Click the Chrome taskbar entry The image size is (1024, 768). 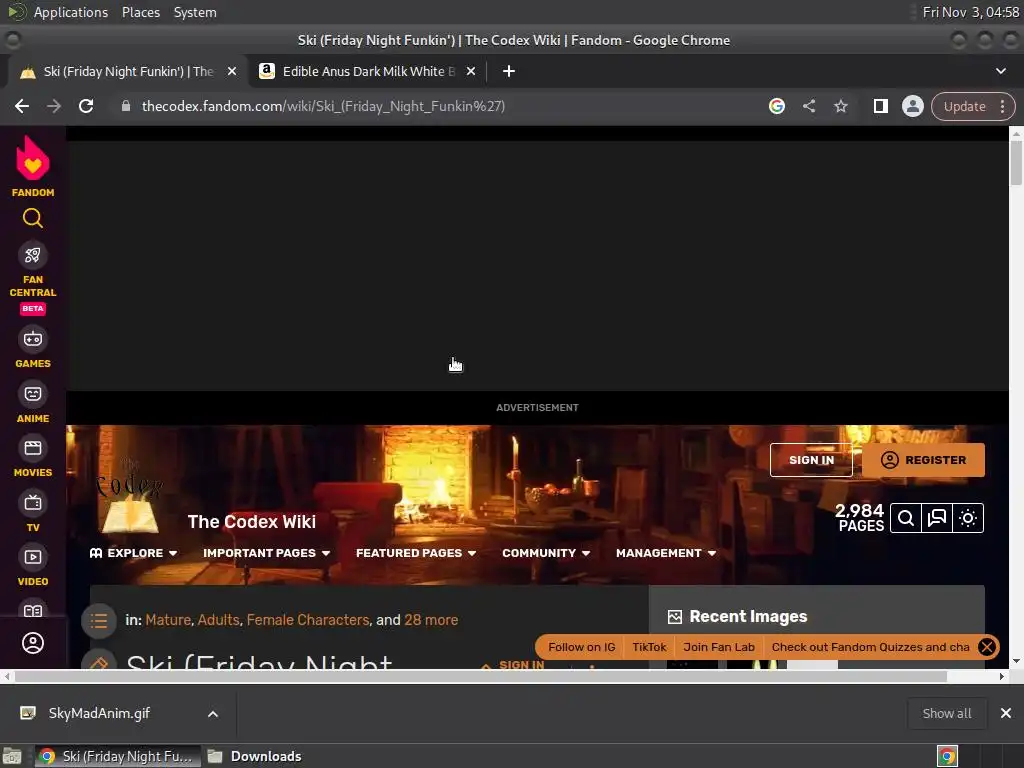coord(118,756)
